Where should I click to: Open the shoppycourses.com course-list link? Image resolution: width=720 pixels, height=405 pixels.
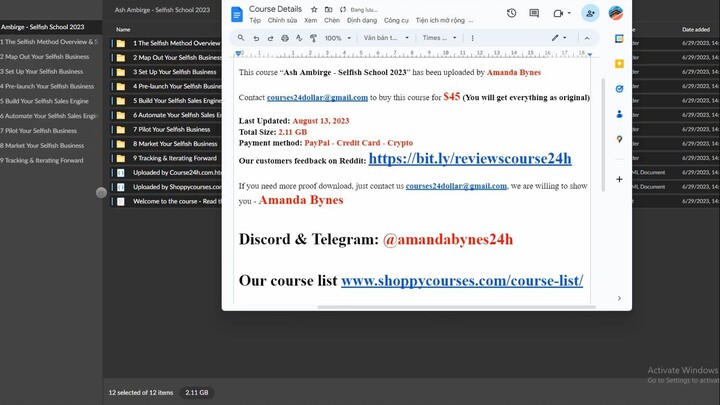pos(462,281)
